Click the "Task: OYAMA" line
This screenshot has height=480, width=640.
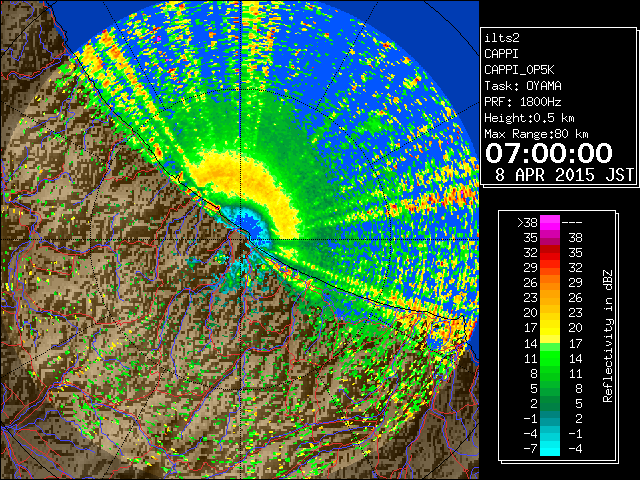(x=523, y=86)
